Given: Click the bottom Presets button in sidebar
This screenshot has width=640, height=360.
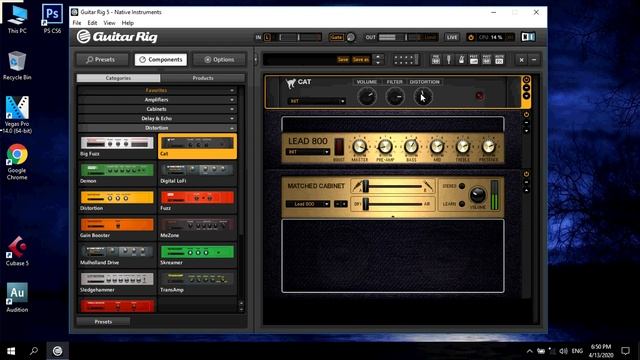Looking at the screenshot, I should pos(103,322).
